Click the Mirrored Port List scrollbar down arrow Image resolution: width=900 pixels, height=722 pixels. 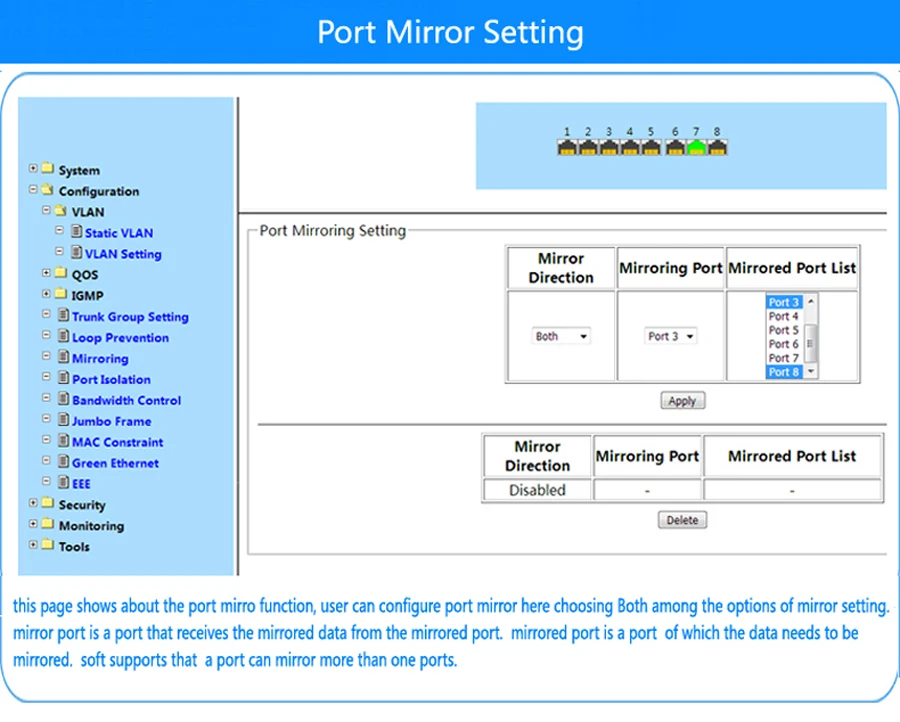[811, 372]
